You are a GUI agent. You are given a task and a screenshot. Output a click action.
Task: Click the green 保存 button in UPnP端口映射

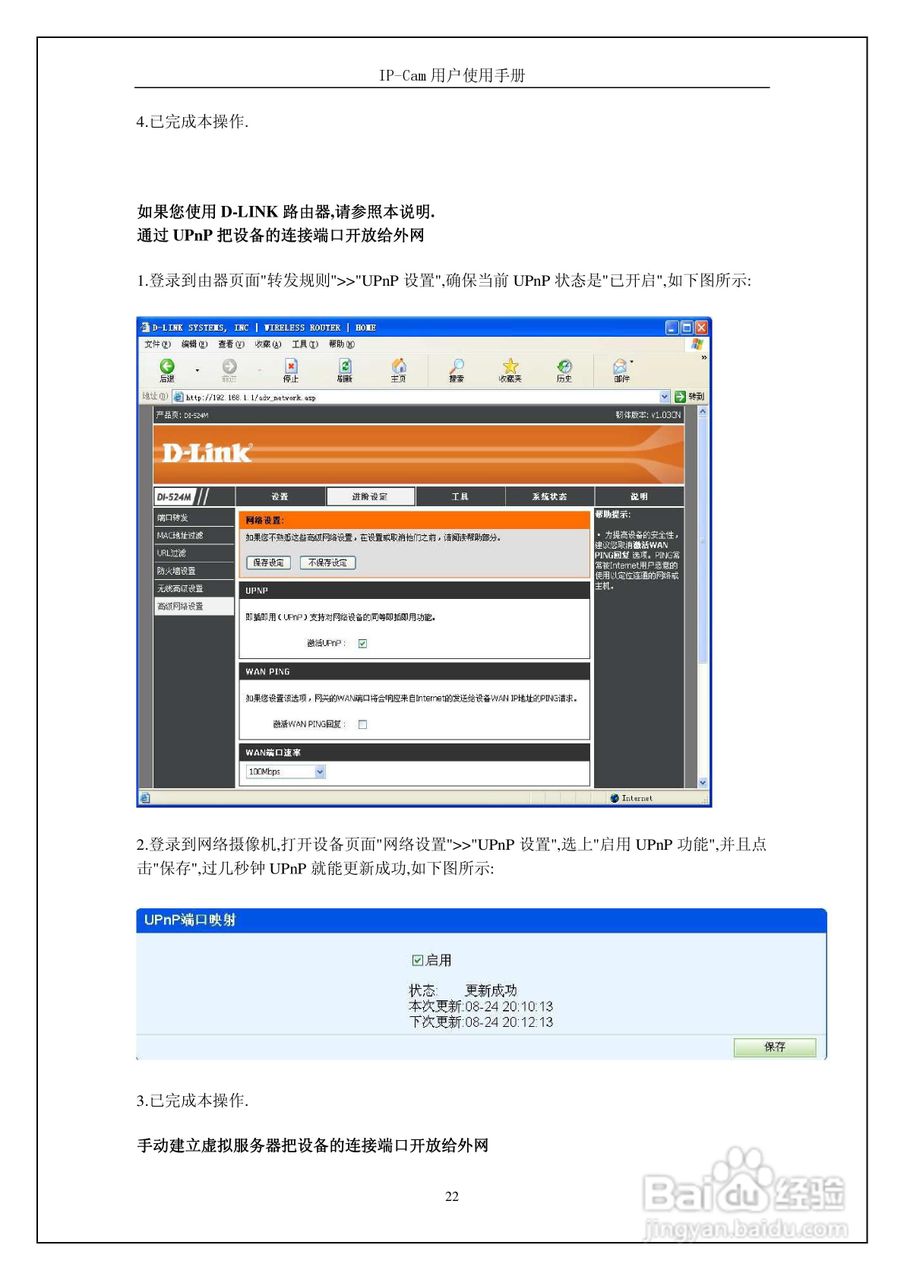click(x=775, y=1047)
